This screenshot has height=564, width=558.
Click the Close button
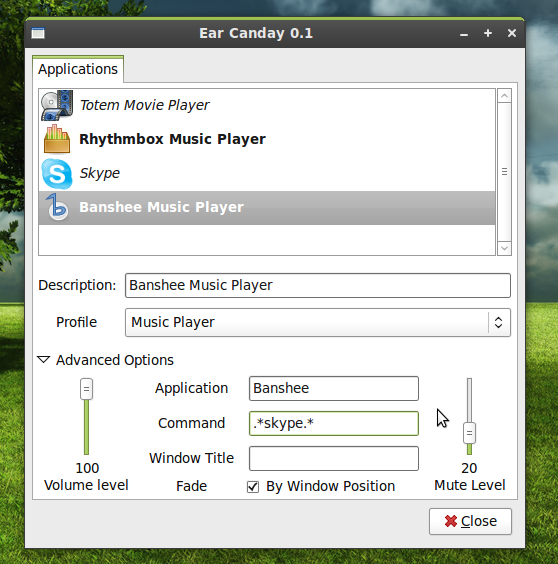(x=470, y=521)
